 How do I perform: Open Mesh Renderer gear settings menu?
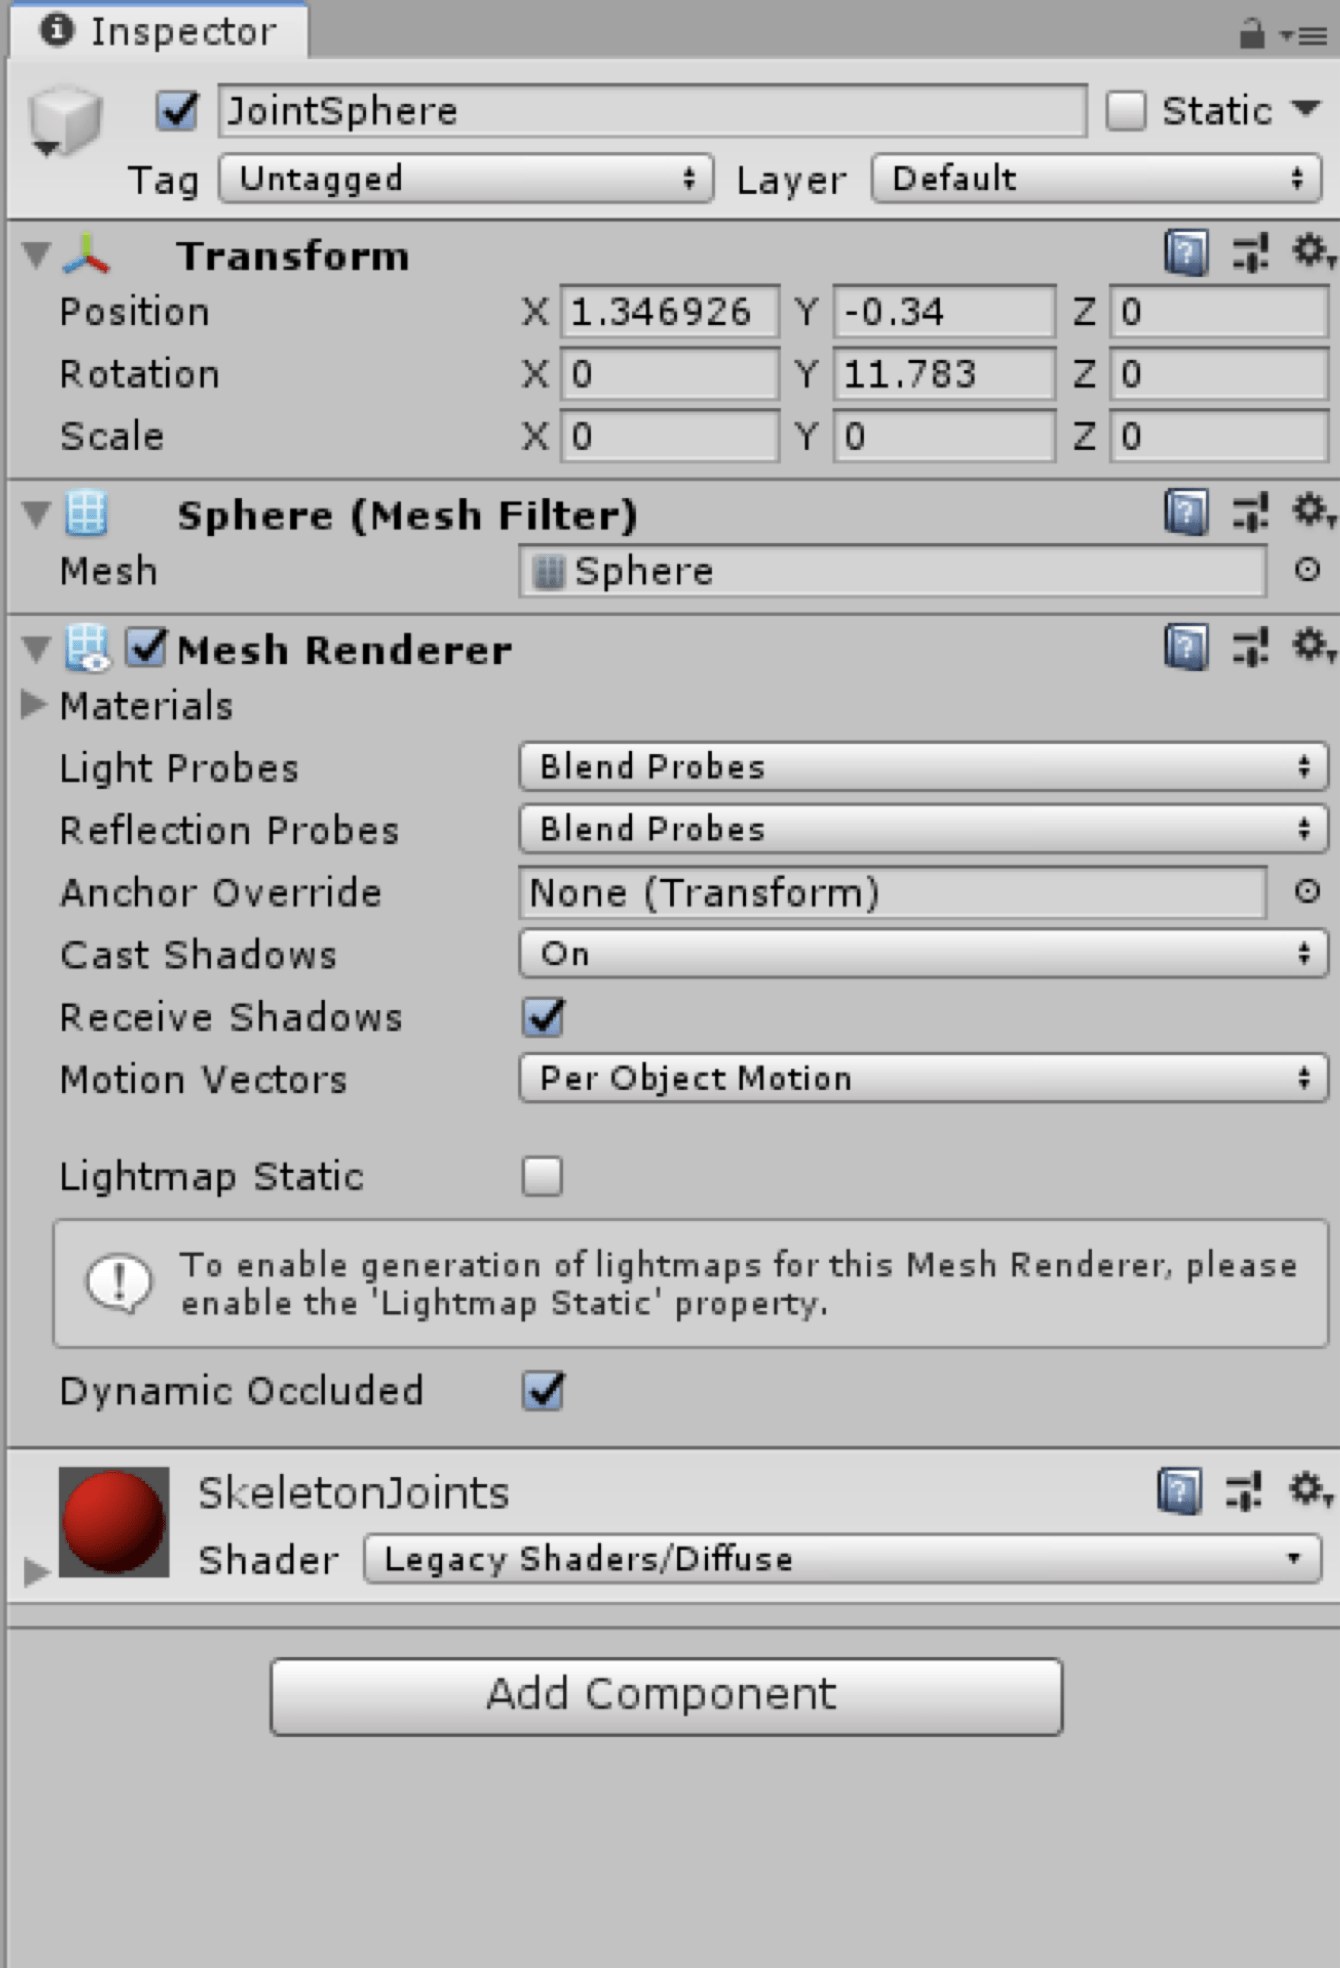point(1312,646)
